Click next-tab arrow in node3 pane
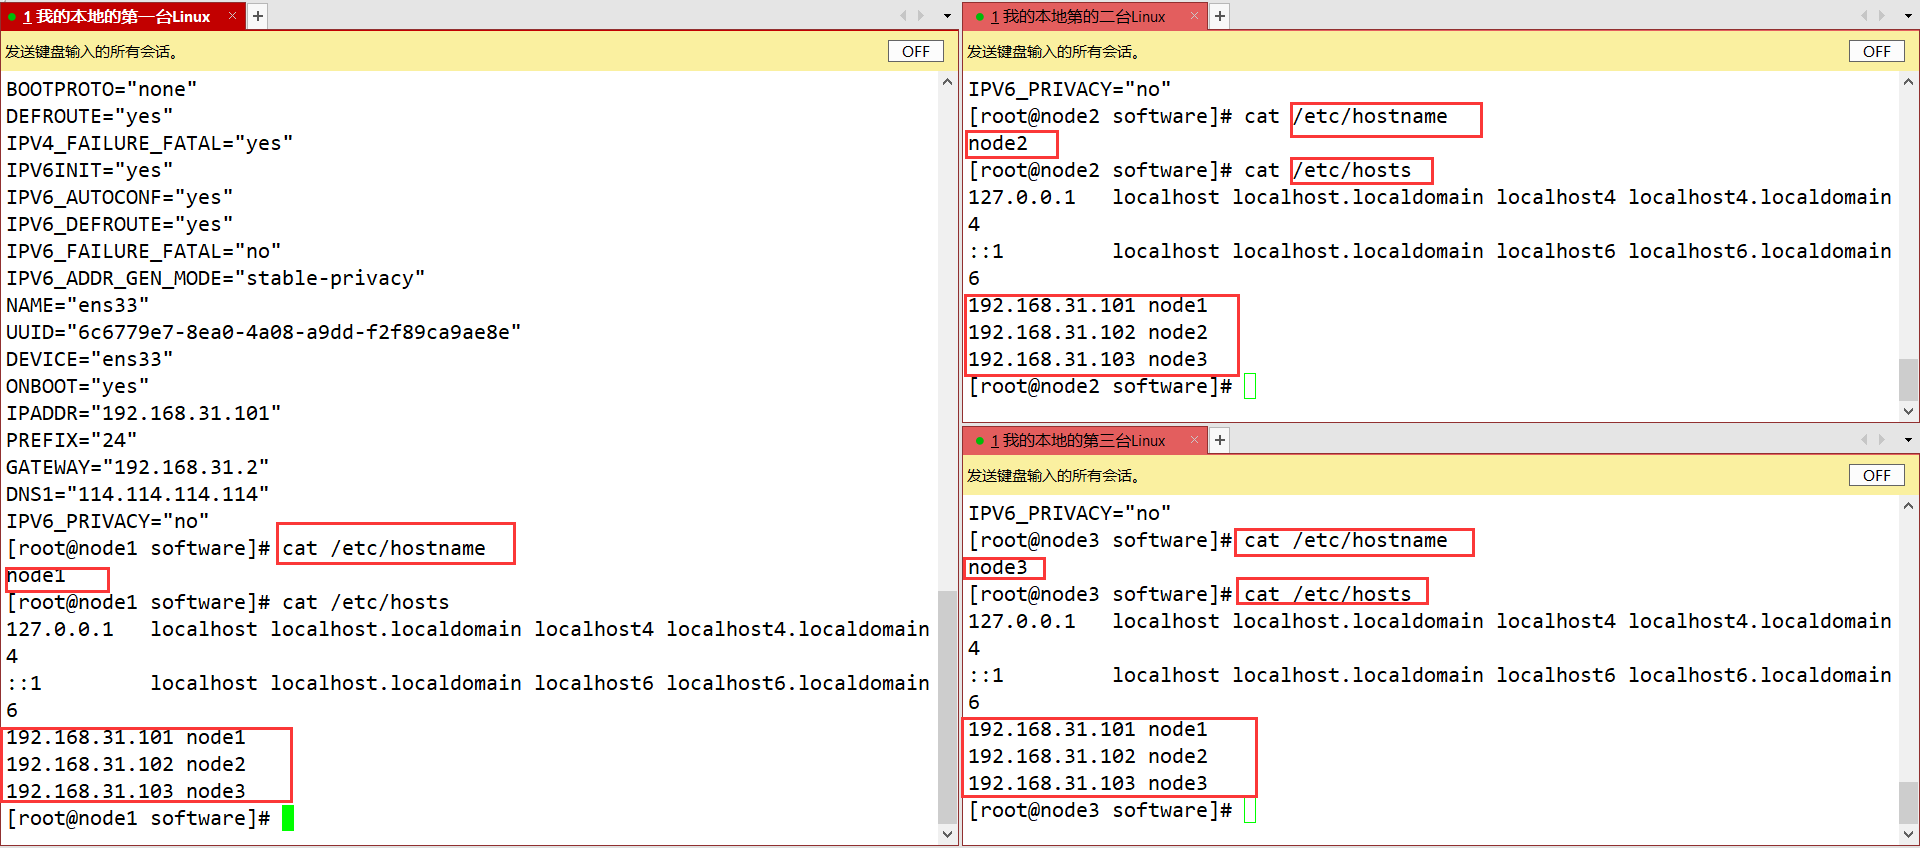The width and height of the screenshot is (1920, 848). point(1882,440)
